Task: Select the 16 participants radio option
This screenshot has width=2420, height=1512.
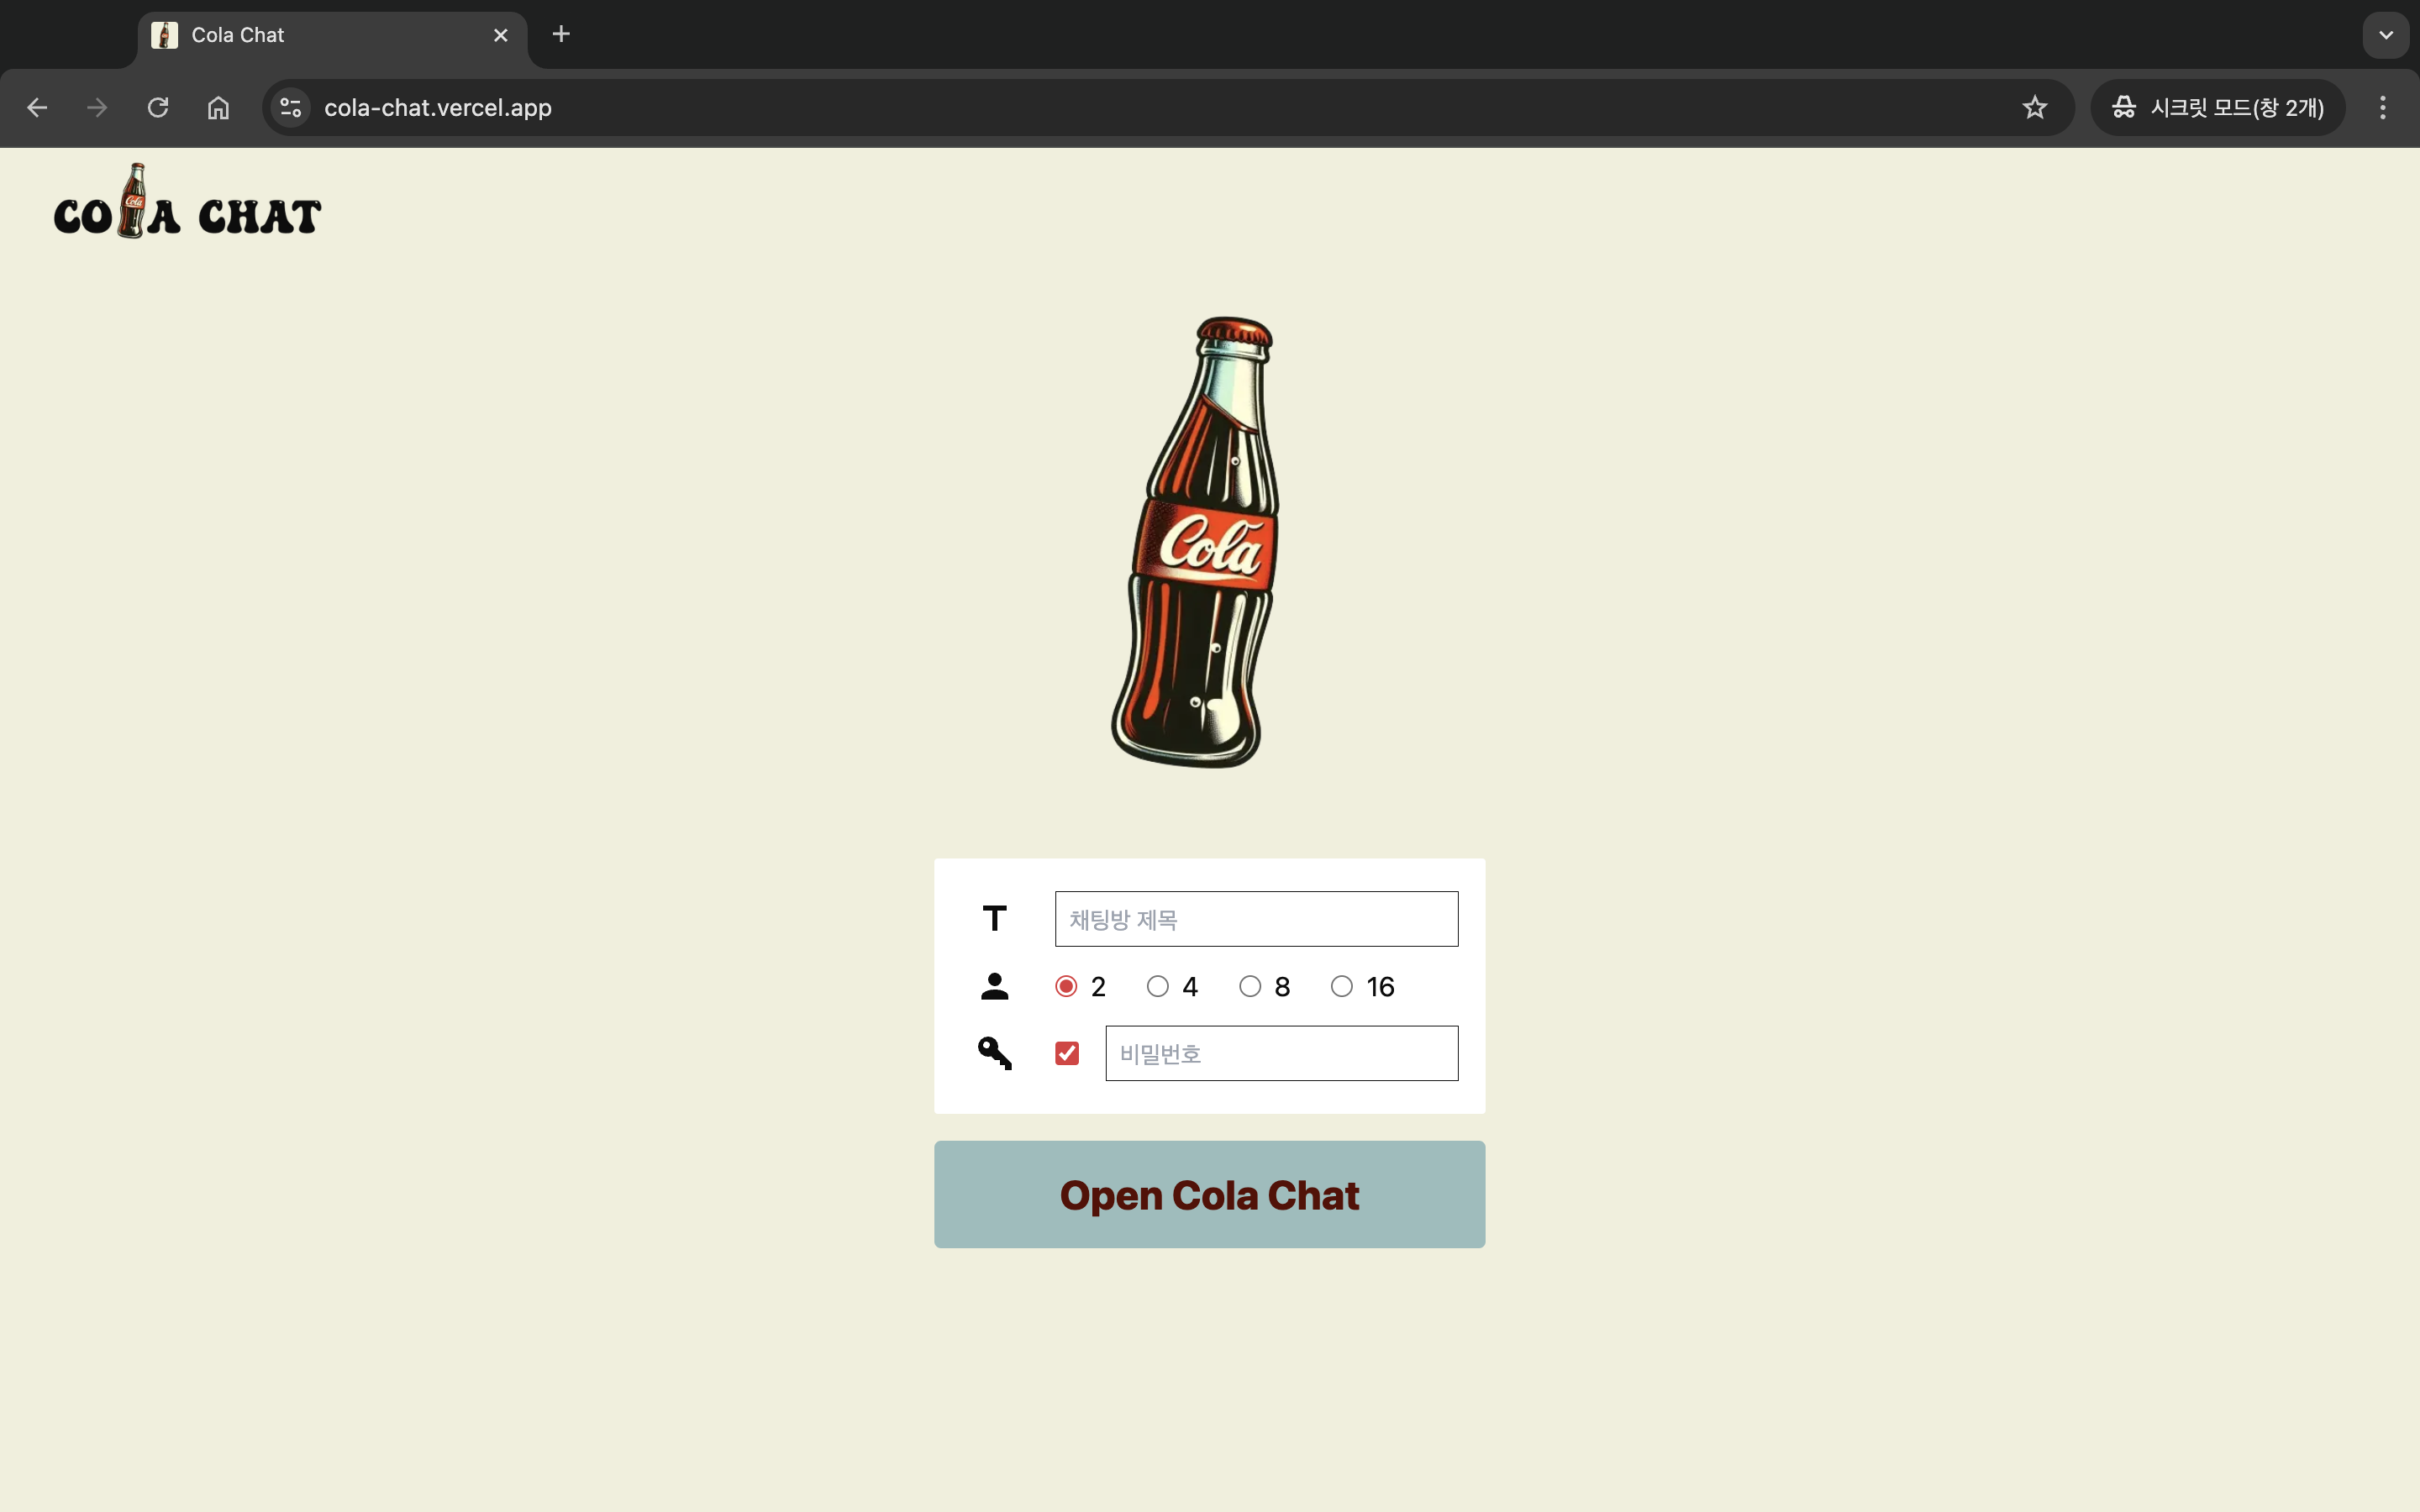Action: [x=1342, y=986]
